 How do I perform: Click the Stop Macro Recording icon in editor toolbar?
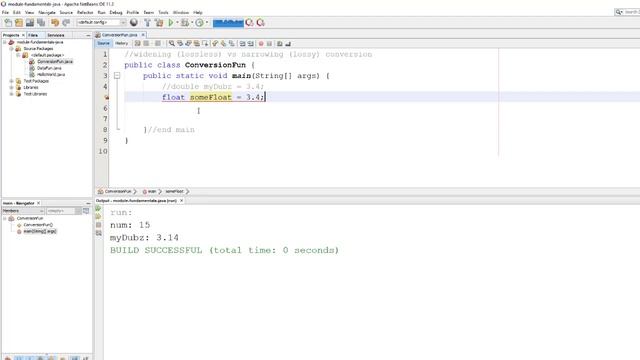coord(269,44)
